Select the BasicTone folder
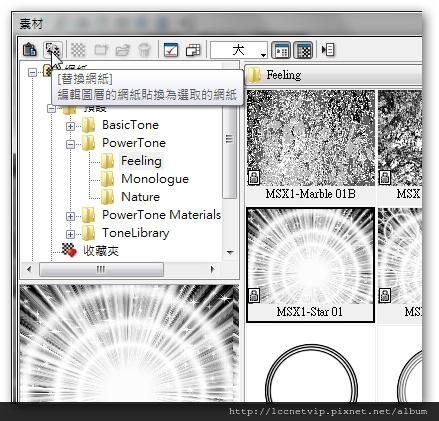Viewport: 439px width, 421px height. [x=130, y=125]
